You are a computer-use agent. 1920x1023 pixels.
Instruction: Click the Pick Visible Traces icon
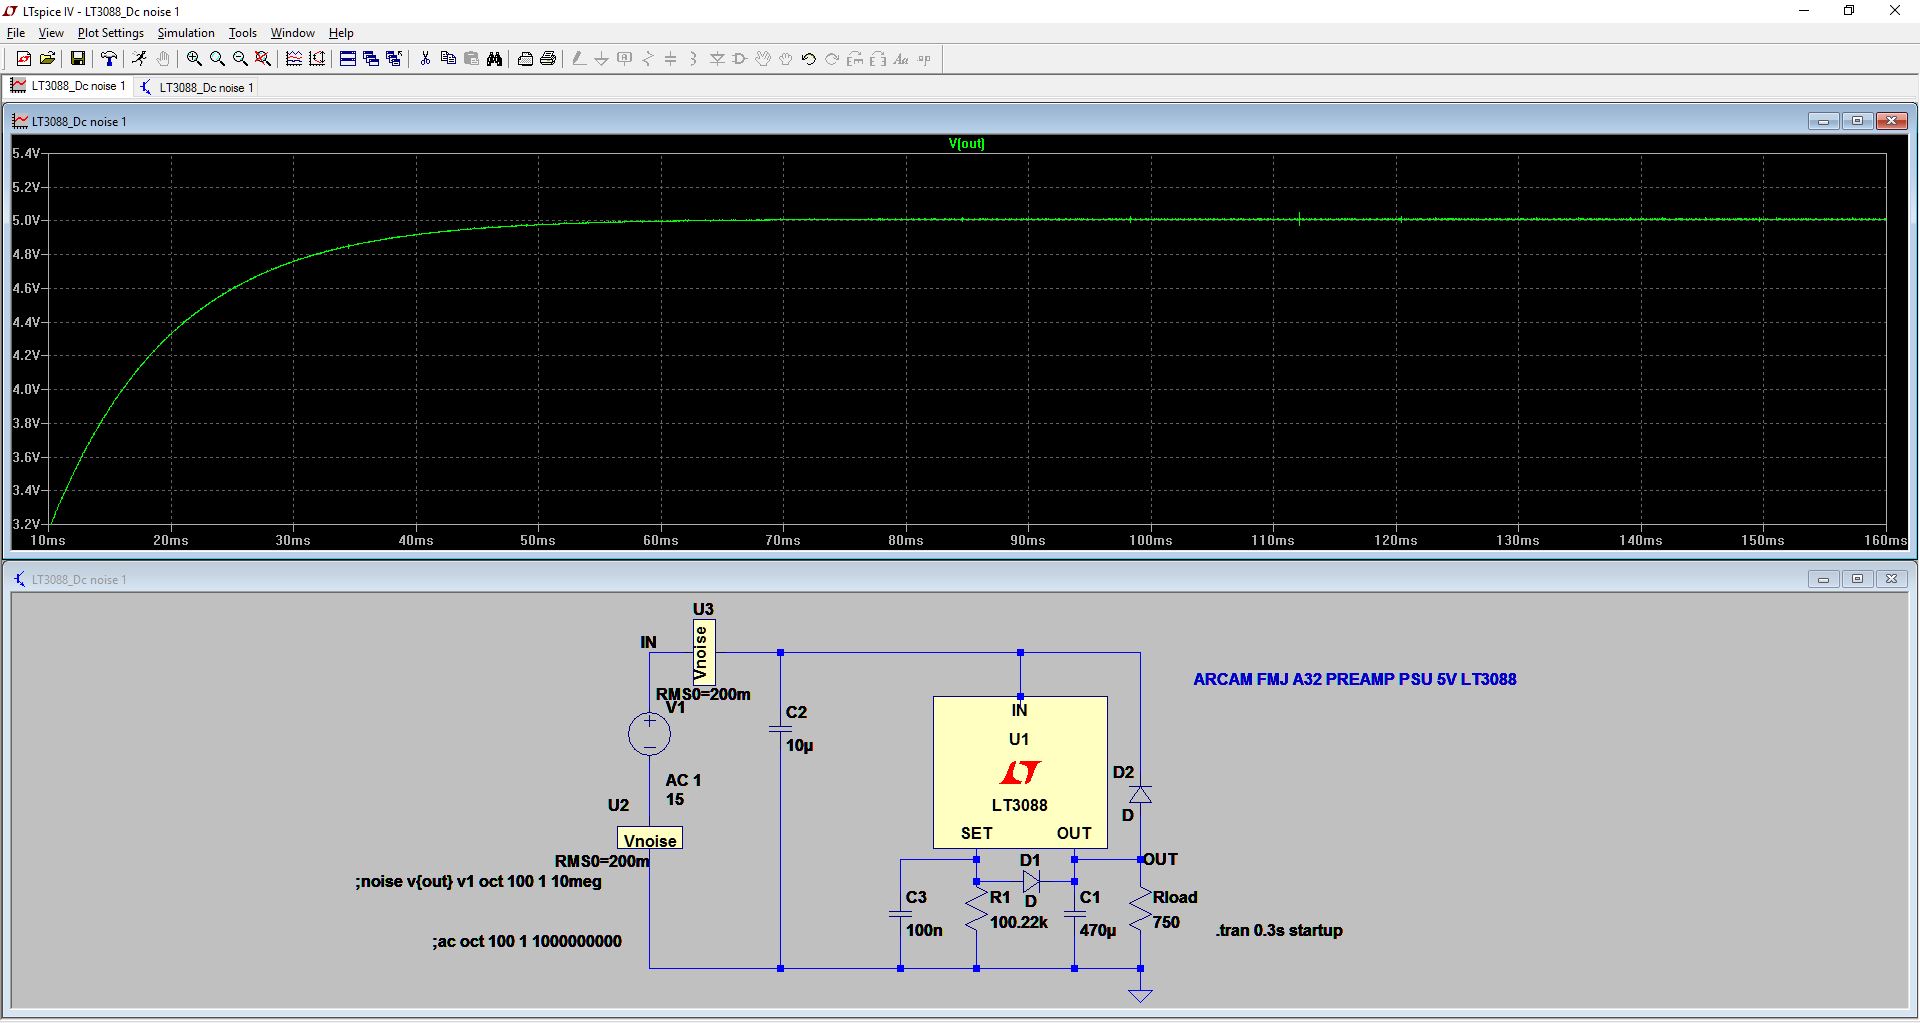pos(317,59)
